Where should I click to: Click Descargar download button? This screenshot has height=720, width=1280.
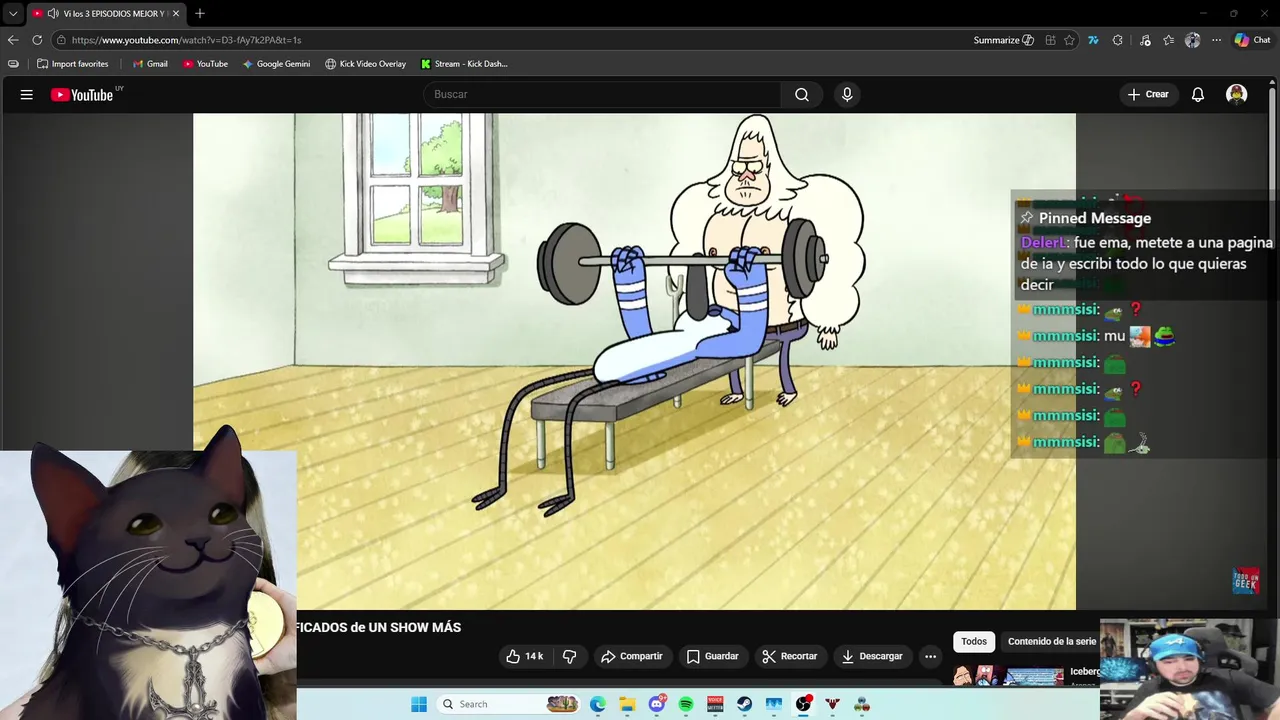pos(871,656)
